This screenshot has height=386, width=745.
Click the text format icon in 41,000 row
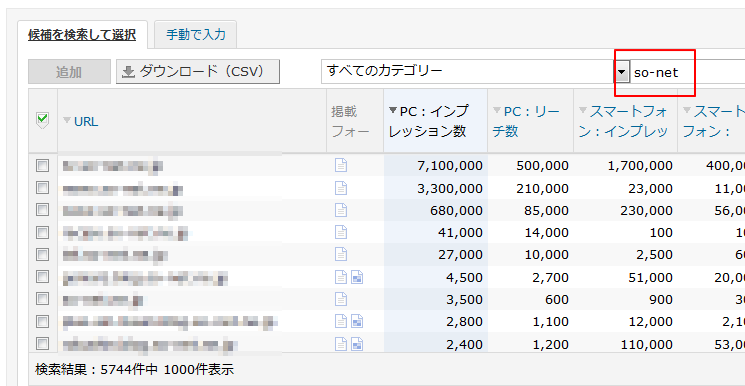(341, 232)
